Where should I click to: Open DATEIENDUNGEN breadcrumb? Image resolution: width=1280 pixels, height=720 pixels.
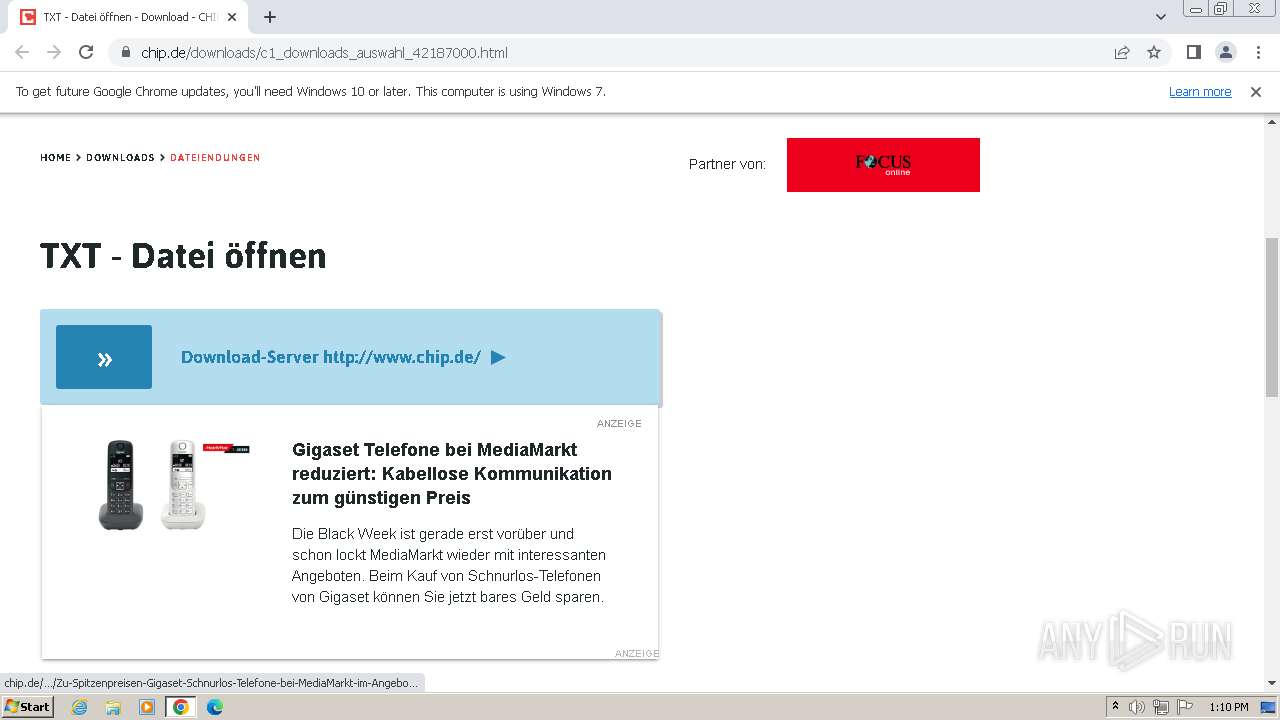click(215, 157)
